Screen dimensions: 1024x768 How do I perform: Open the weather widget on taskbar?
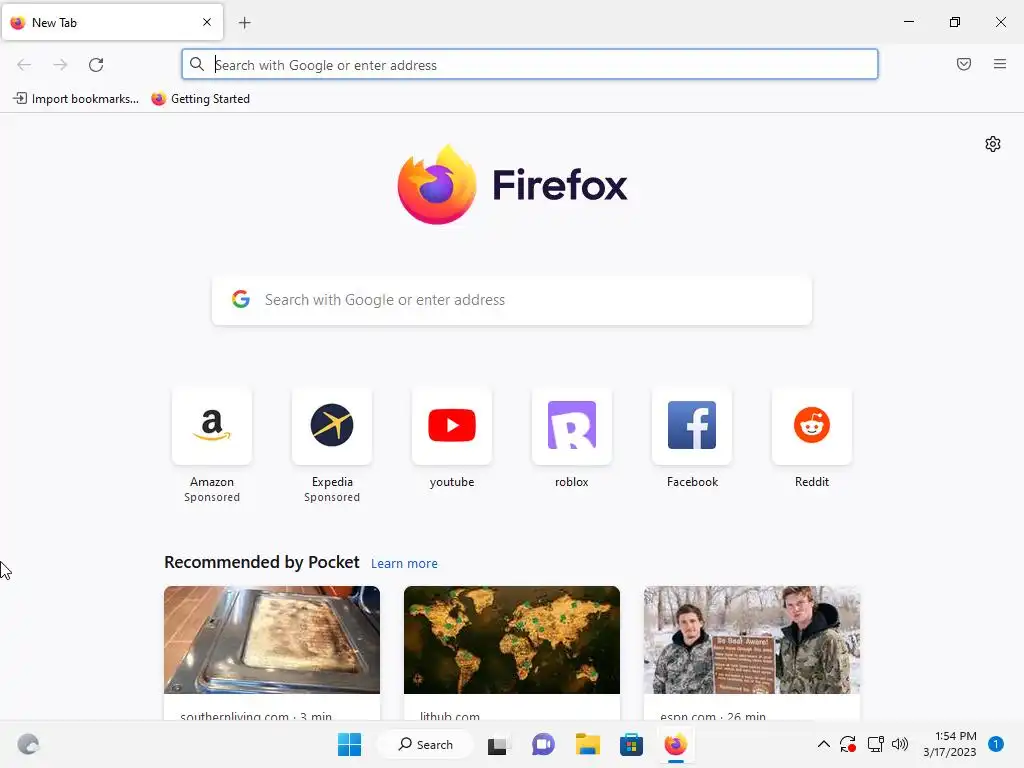click(x=27, y=744)
